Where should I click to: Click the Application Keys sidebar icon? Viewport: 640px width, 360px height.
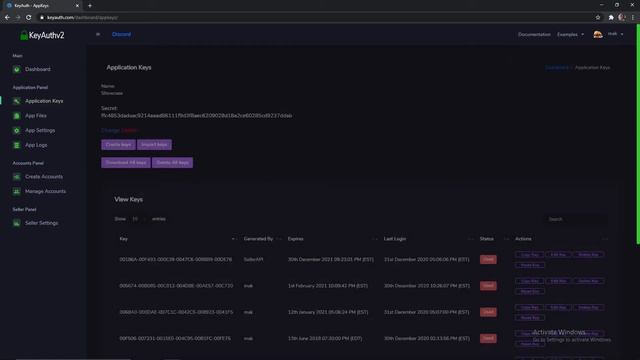(x=16, y=101)
